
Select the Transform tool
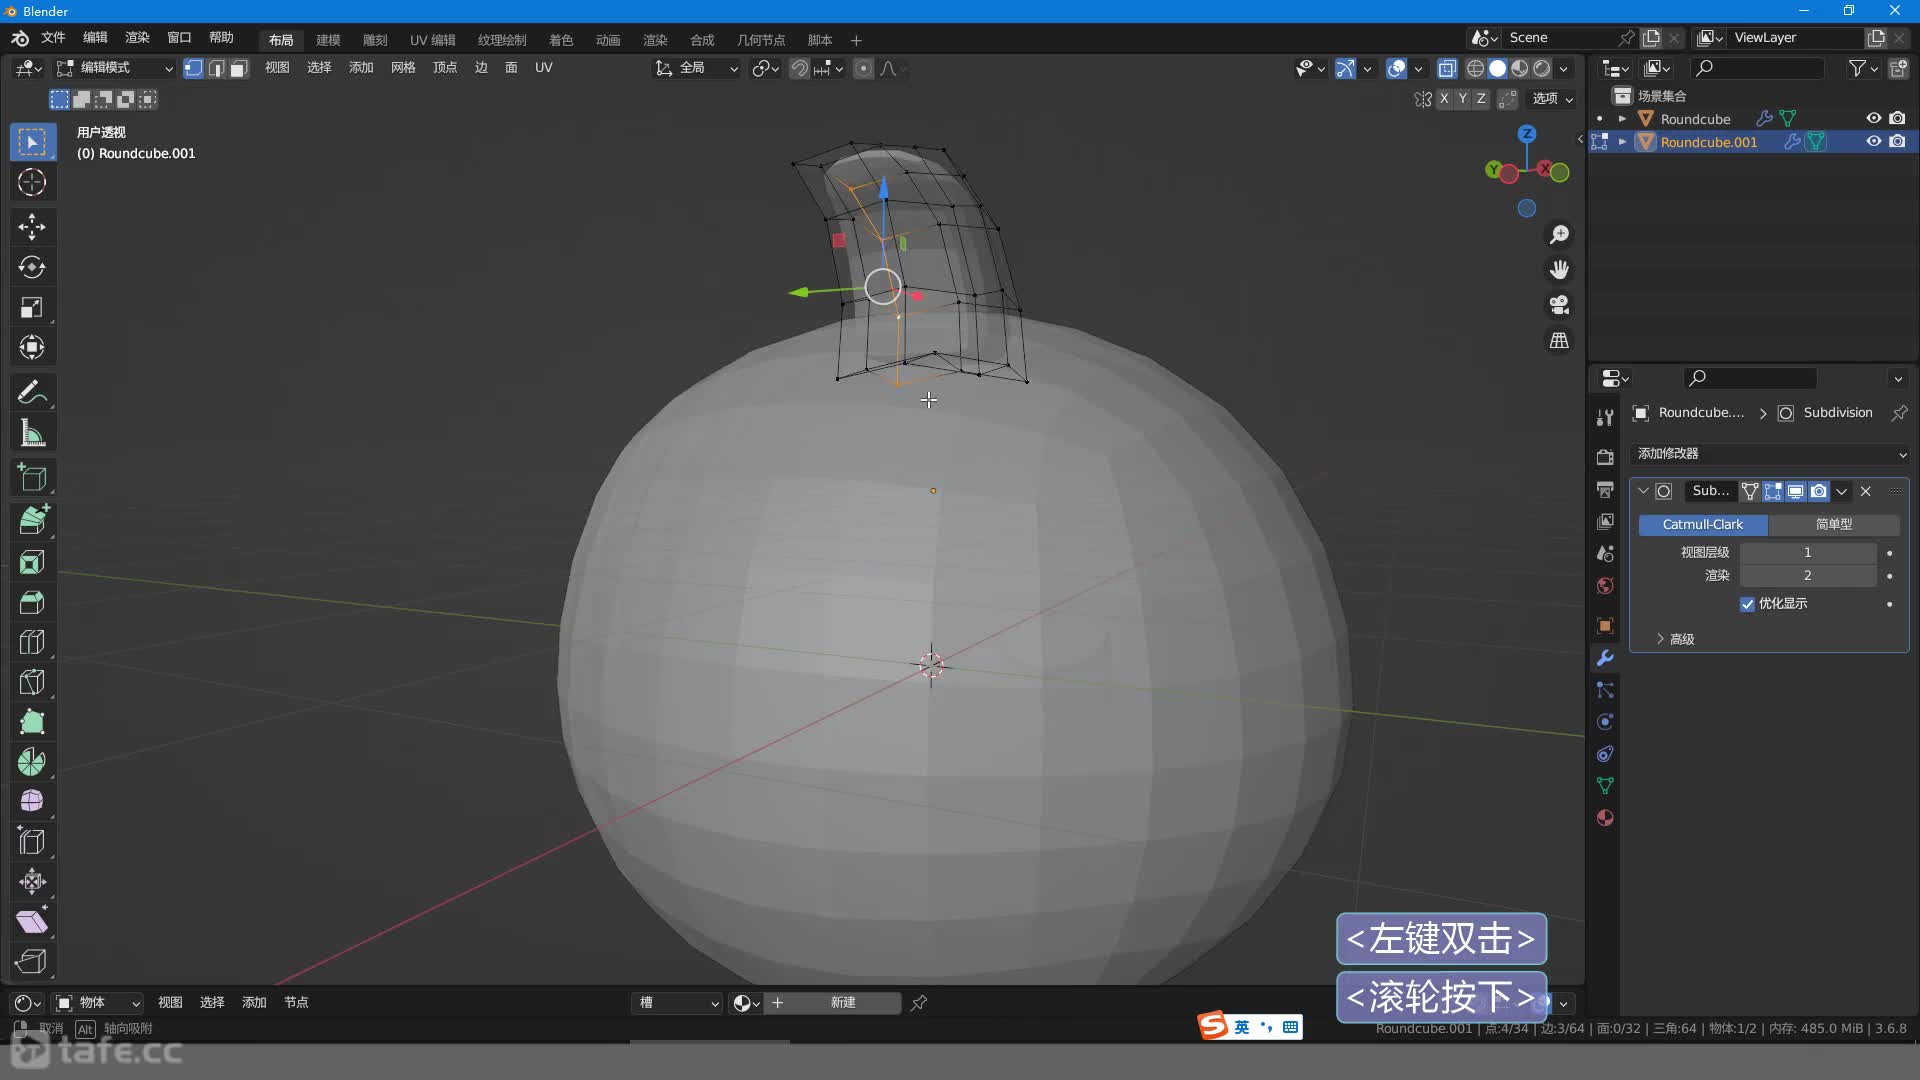tap(32, 347)
